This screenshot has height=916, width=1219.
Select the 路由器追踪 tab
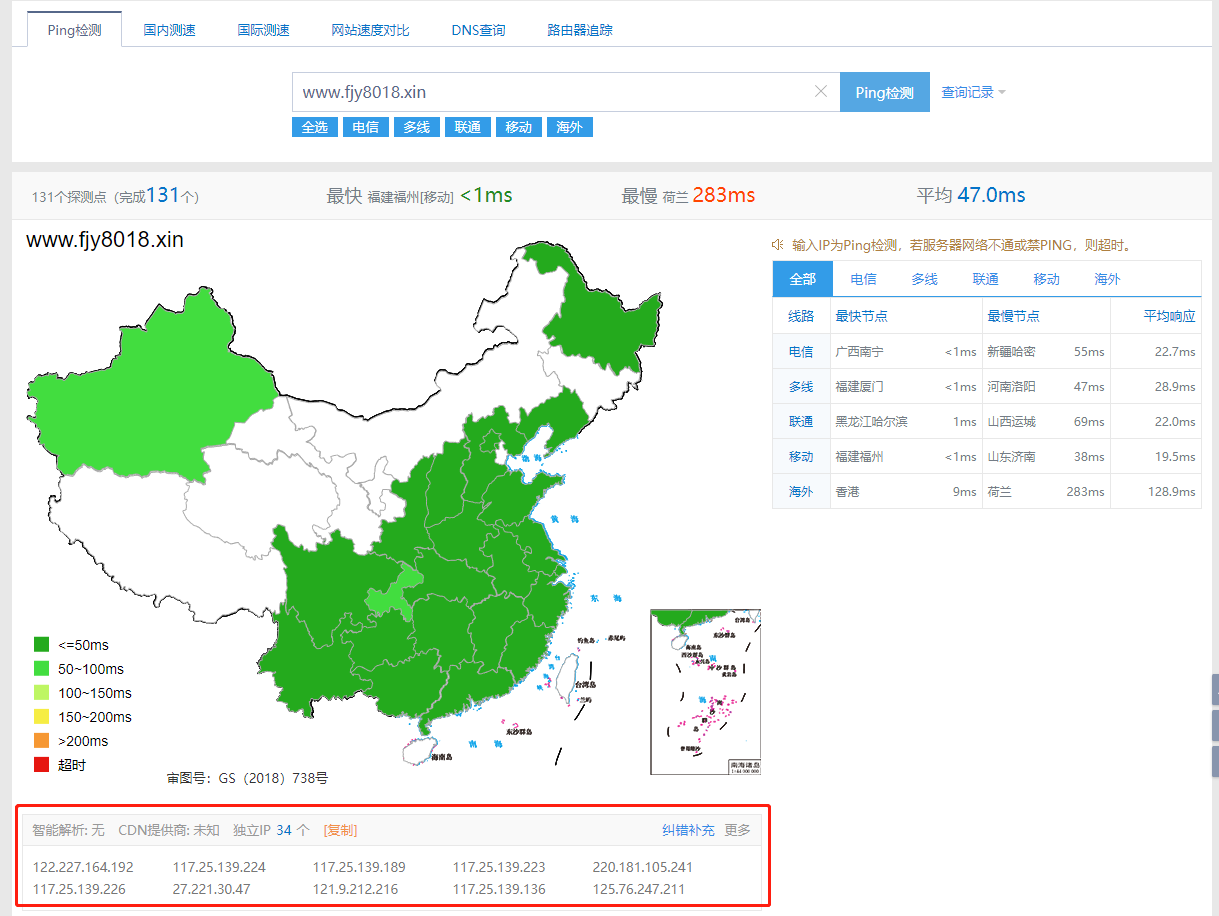point(580,30)
